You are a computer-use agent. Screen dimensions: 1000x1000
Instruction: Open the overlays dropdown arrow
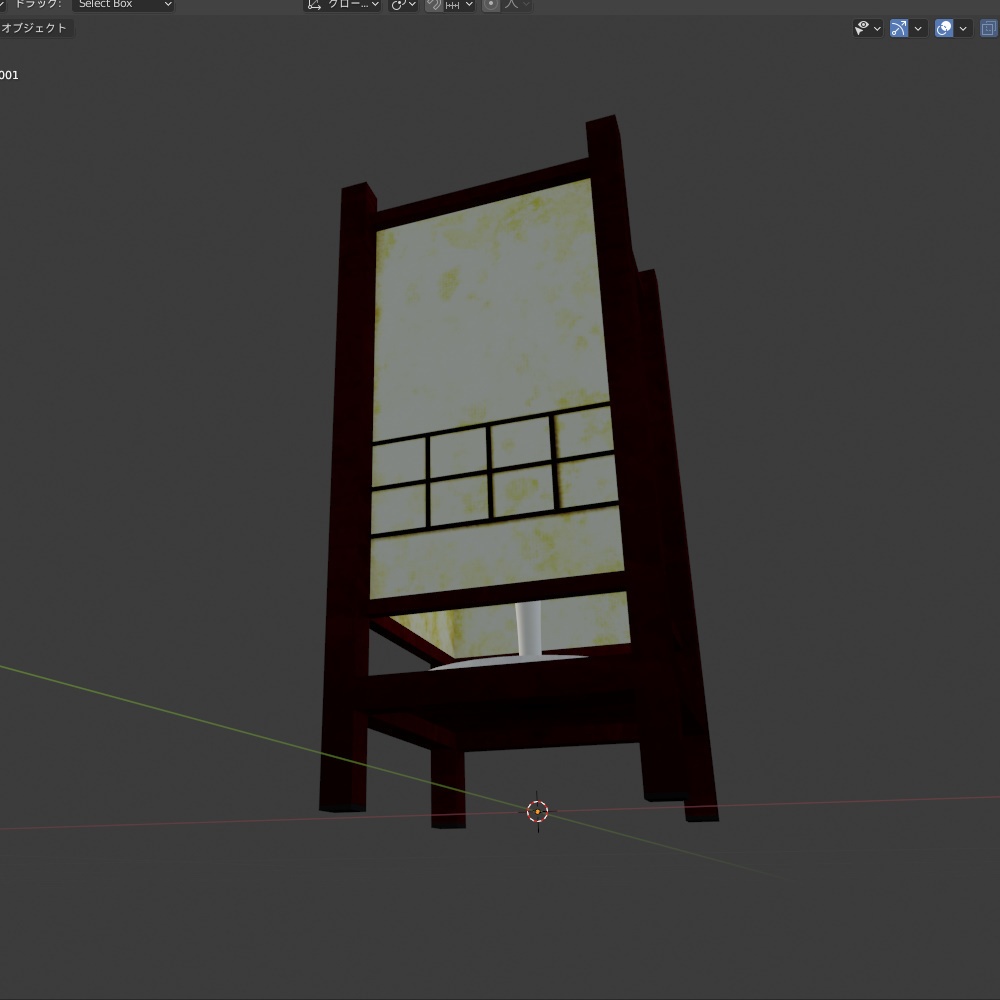963,28
